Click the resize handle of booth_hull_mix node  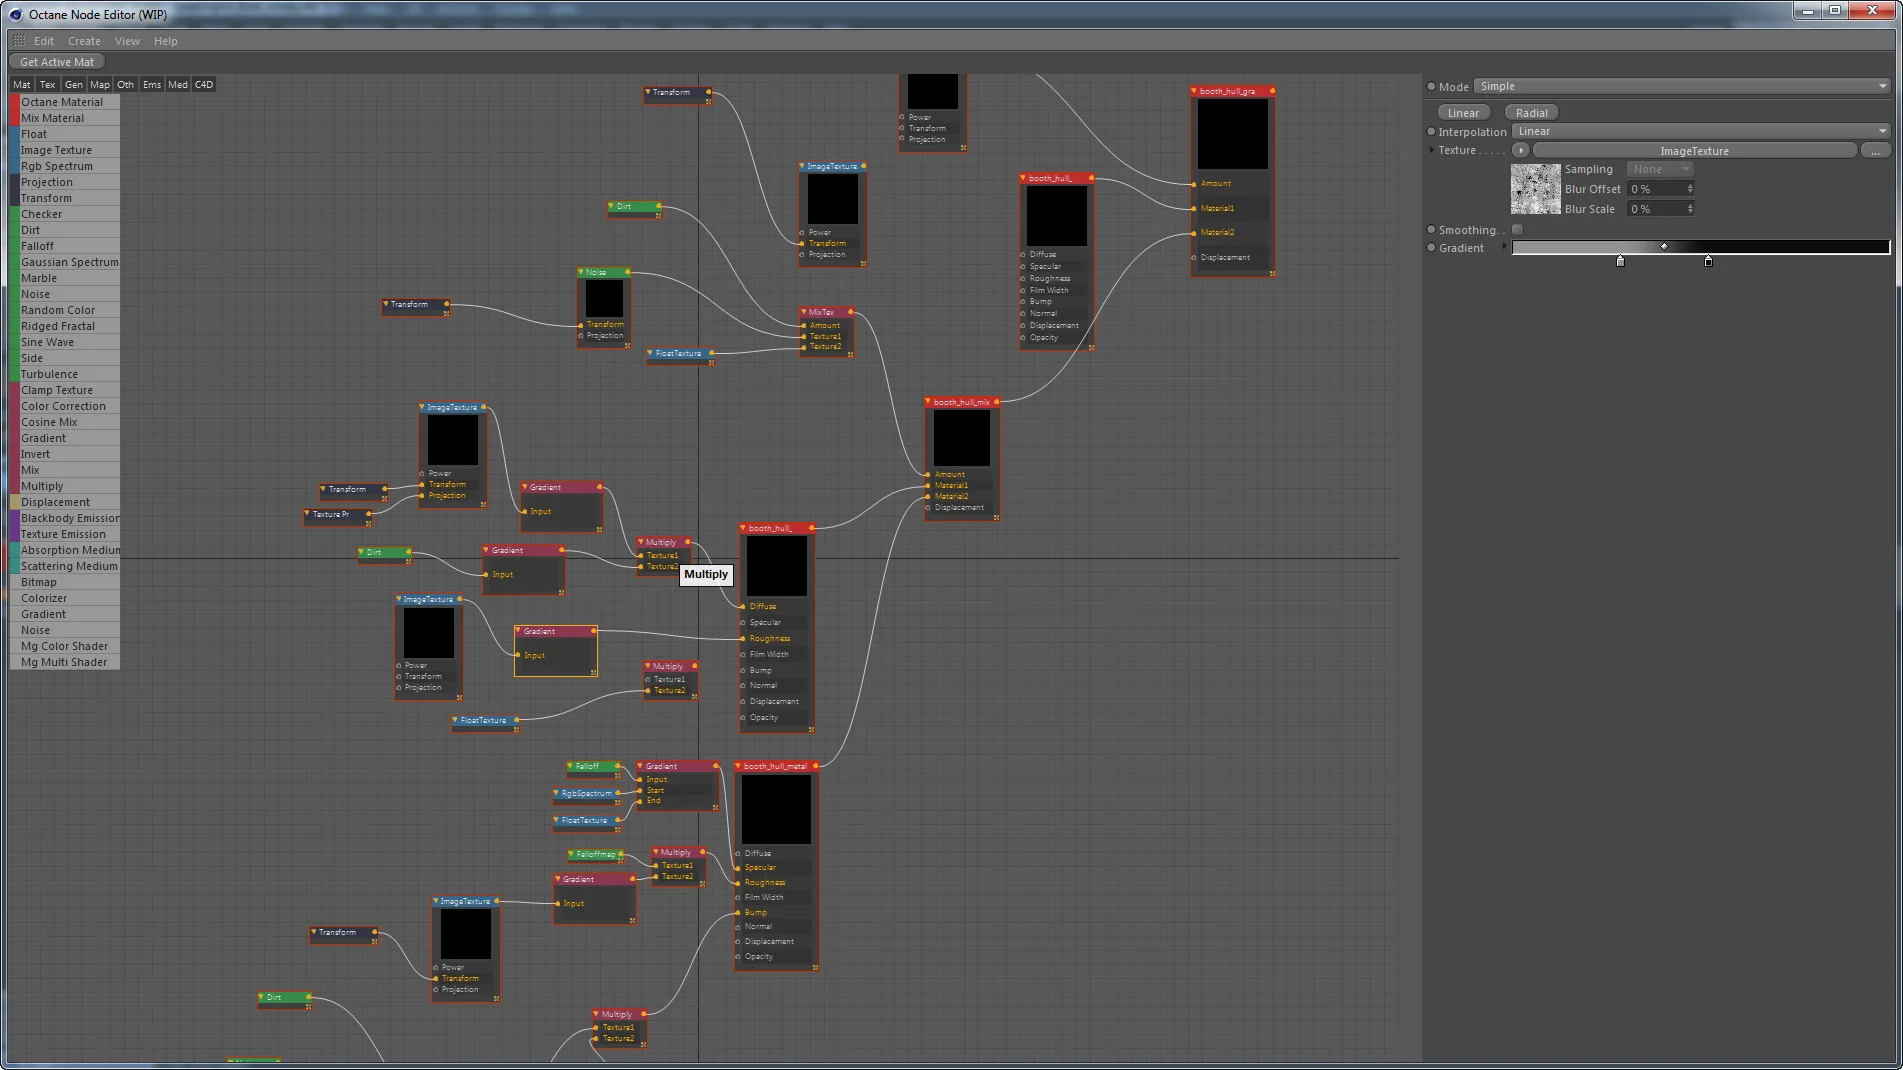(x=996, y=517)
